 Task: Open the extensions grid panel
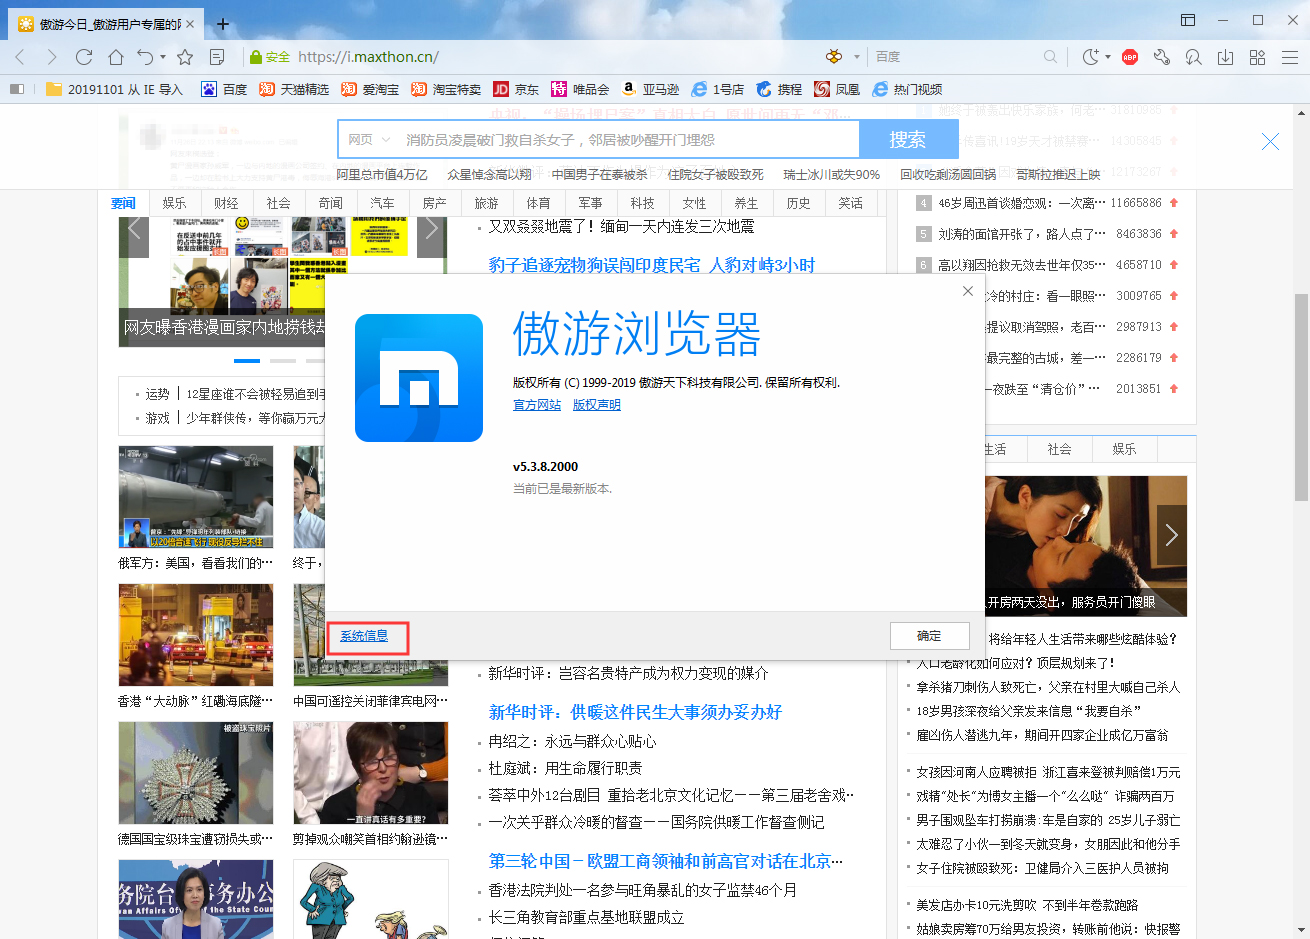[x=1256, y=58]
